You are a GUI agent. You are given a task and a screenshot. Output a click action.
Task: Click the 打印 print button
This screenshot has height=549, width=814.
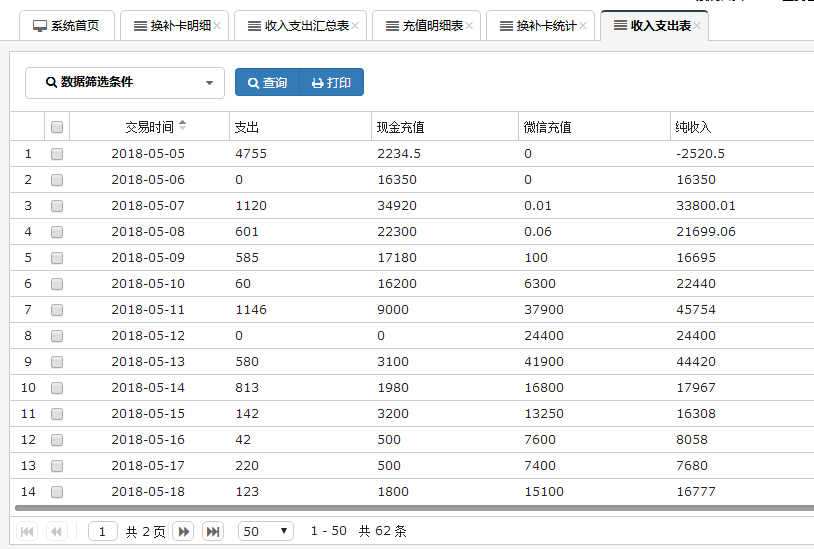(332, 83)
